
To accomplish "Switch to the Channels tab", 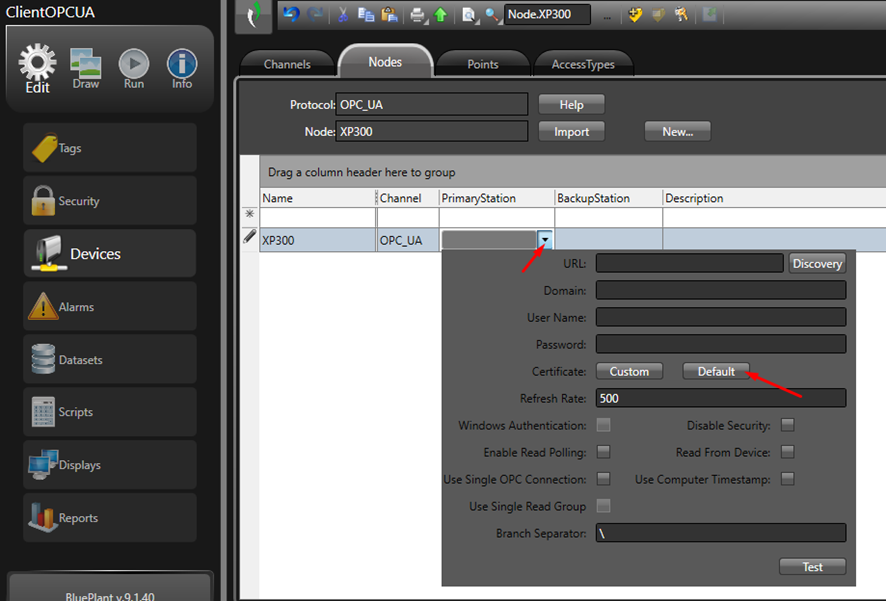I will tap(287, 64).
